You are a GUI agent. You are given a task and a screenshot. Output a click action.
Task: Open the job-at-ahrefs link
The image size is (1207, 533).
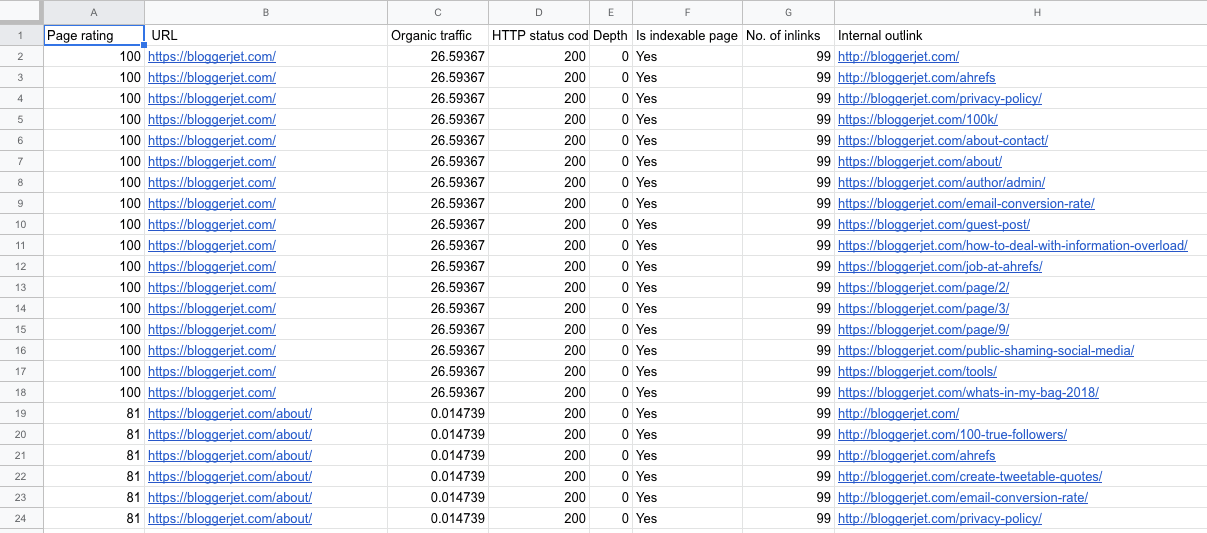pyautogui.click(x=940, y=267)
